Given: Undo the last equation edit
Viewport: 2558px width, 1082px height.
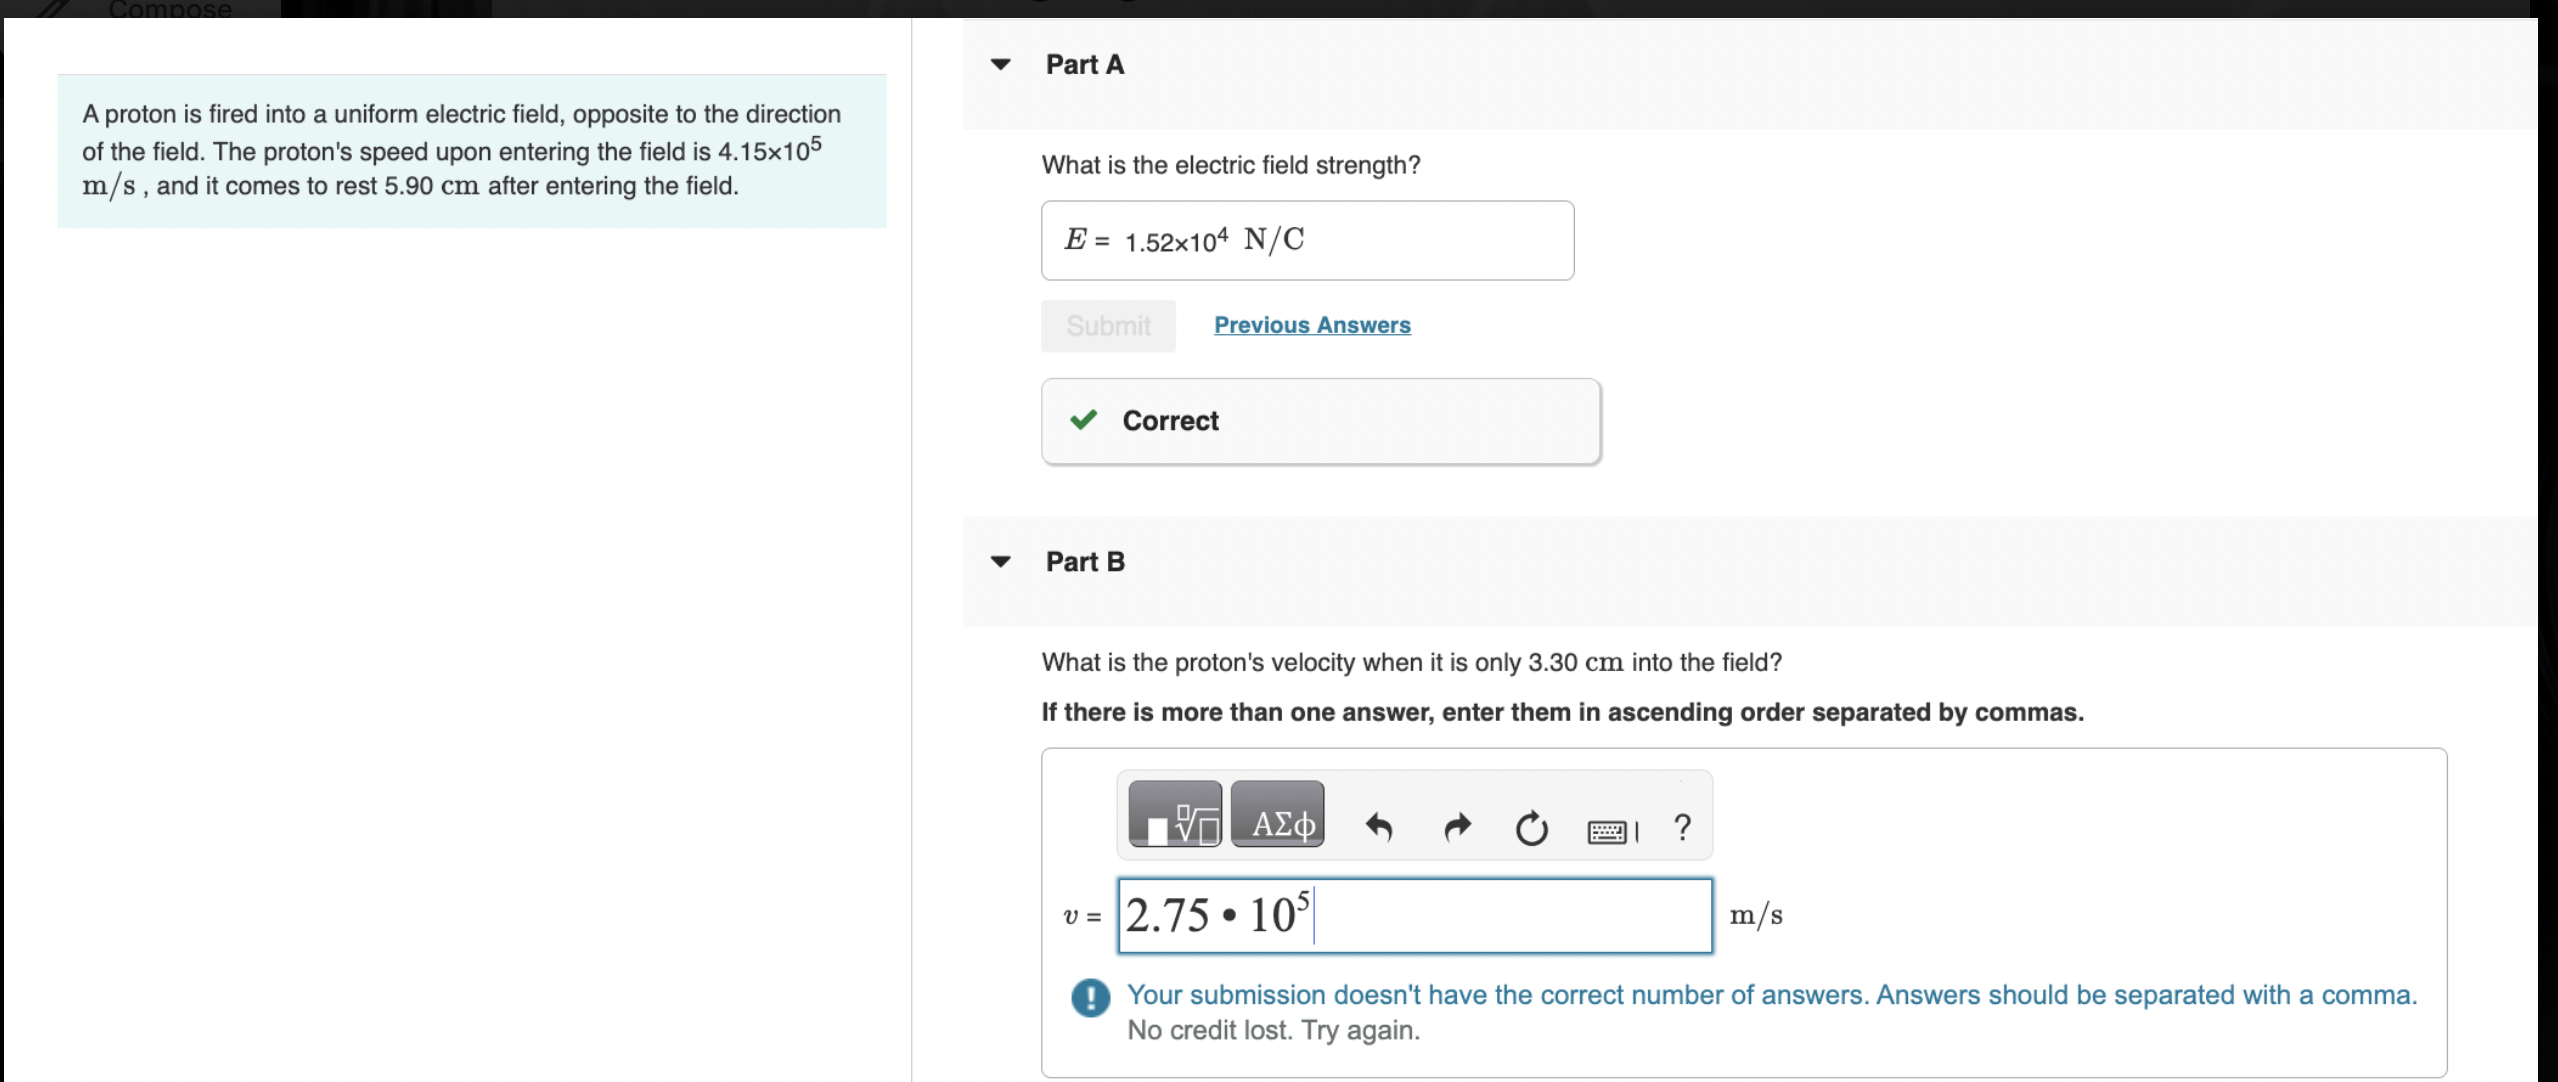Looking at the screenshot, I should (1380, 828).
